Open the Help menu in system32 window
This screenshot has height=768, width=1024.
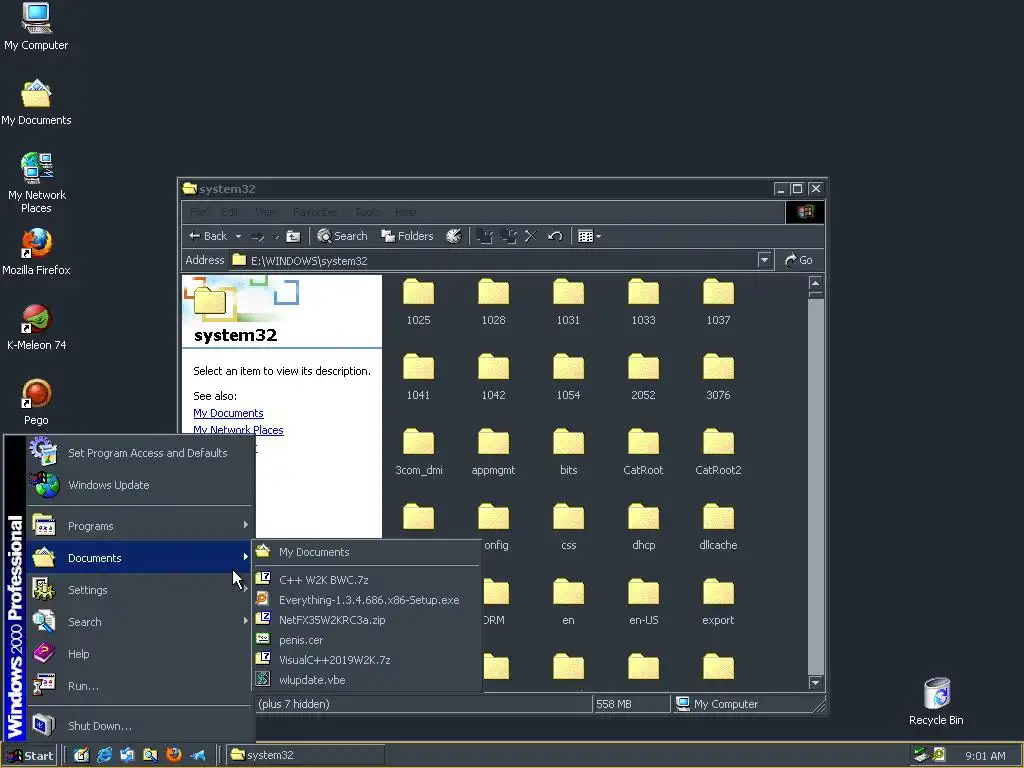pyautogui.click(x=406, y=212)
